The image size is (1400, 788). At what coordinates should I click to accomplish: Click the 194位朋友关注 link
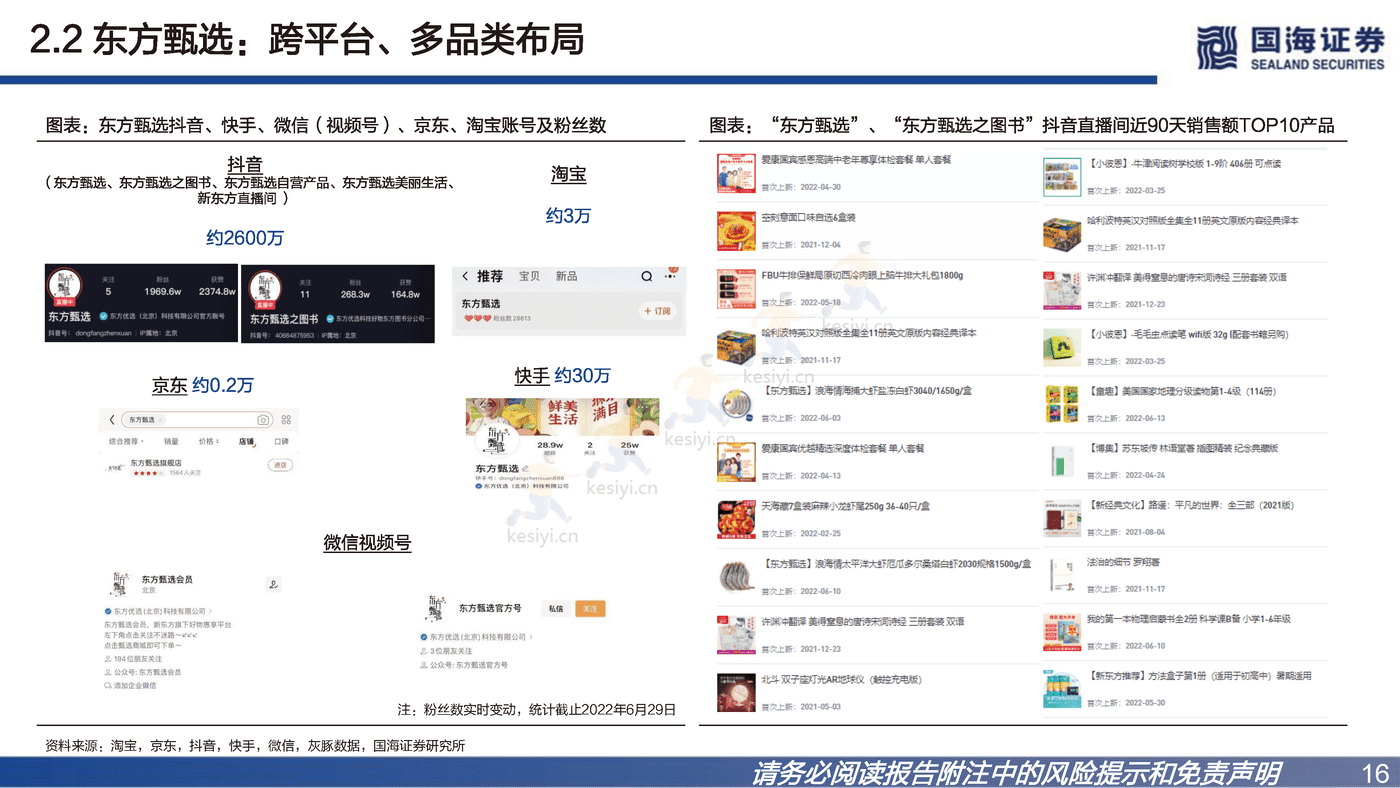point(131,660)
